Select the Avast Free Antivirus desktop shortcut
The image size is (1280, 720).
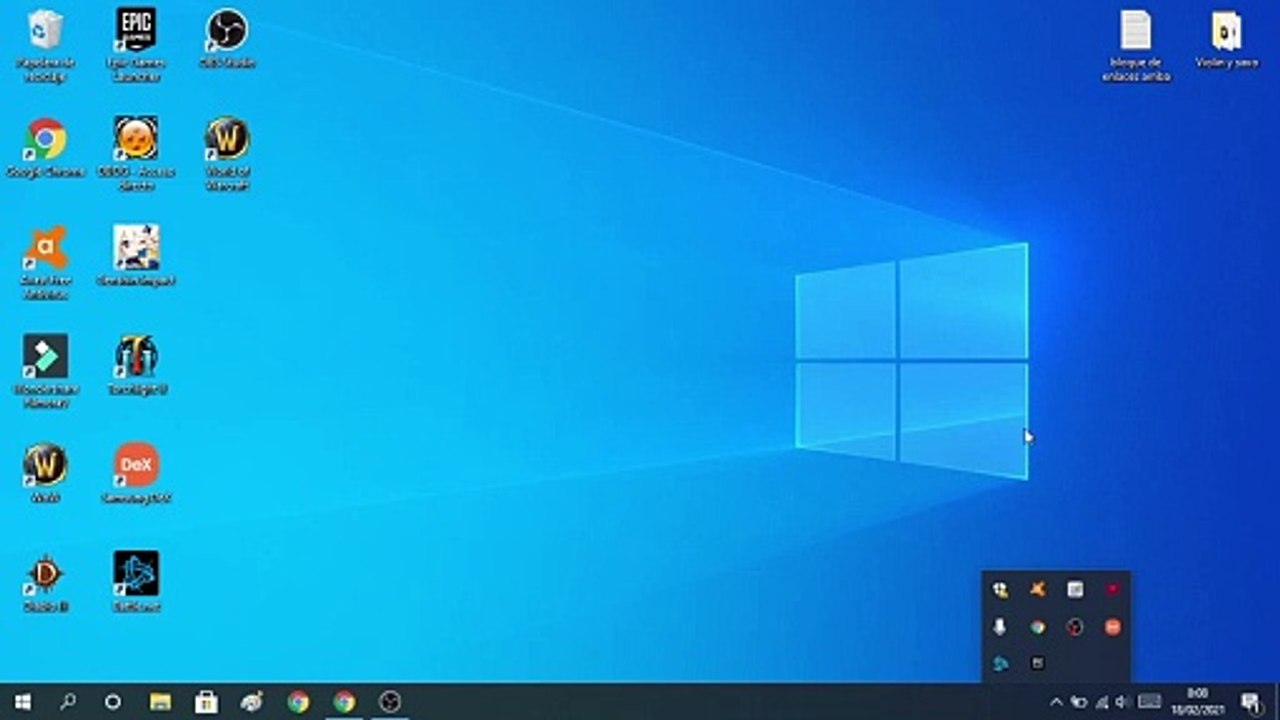45,263
